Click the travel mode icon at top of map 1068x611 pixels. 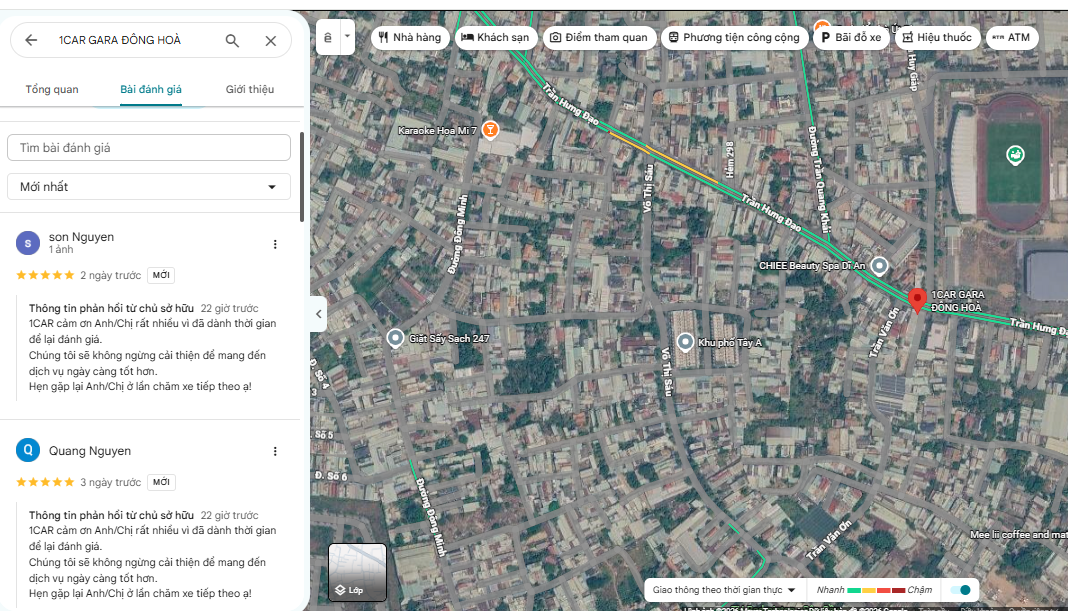point(328,37)
